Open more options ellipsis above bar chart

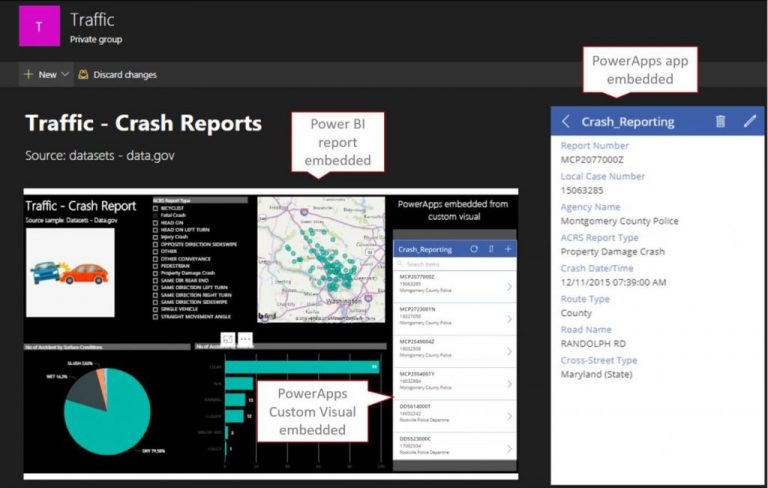point(245,339)
